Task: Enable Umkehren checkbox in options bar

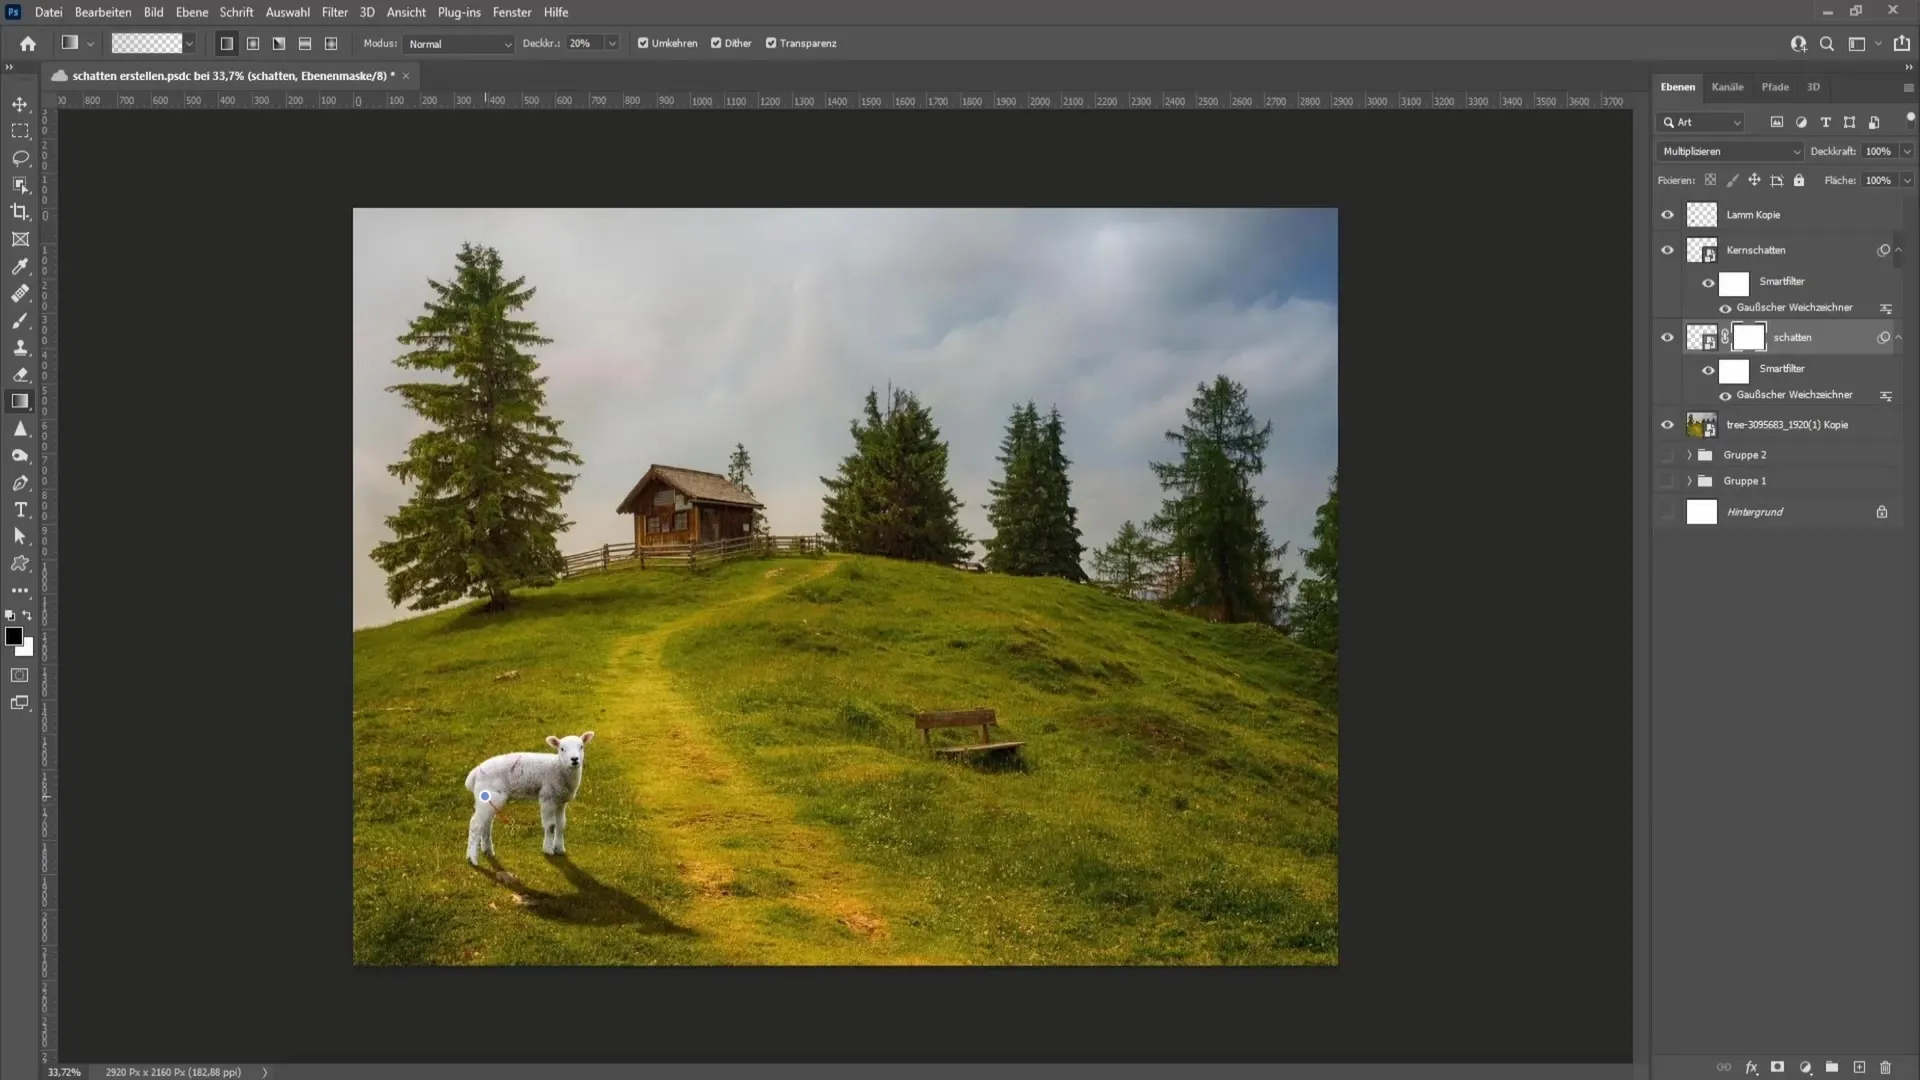Action: [x=644, y=42]
